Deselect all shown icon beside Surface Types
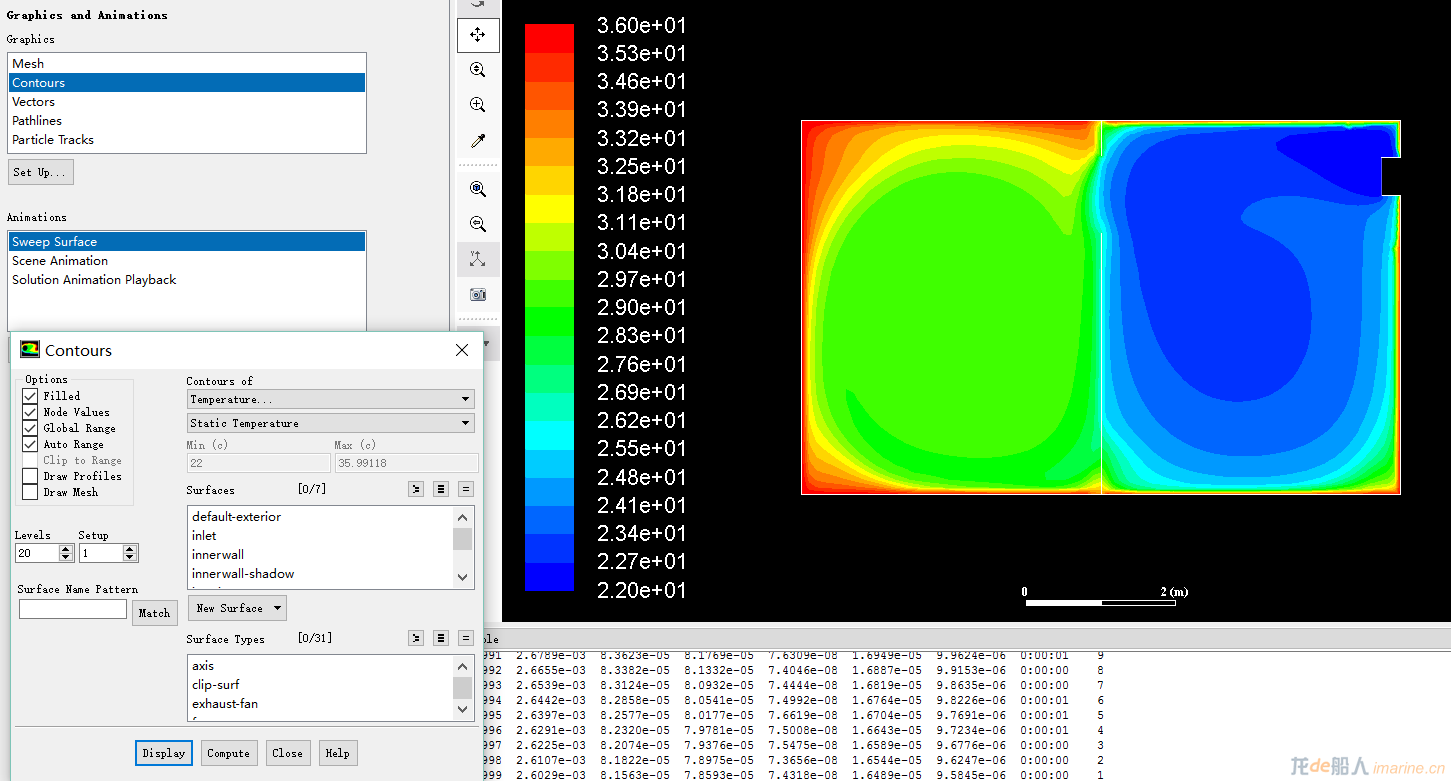 [x=466, y=638]
